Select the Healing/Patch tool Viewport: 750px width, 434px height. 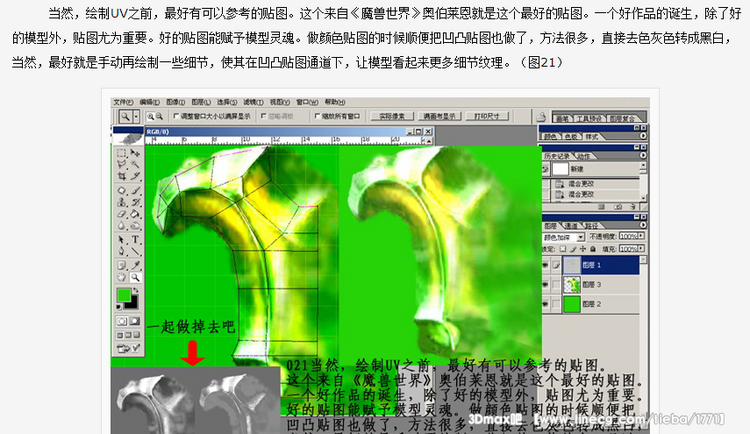pos(121,190)
